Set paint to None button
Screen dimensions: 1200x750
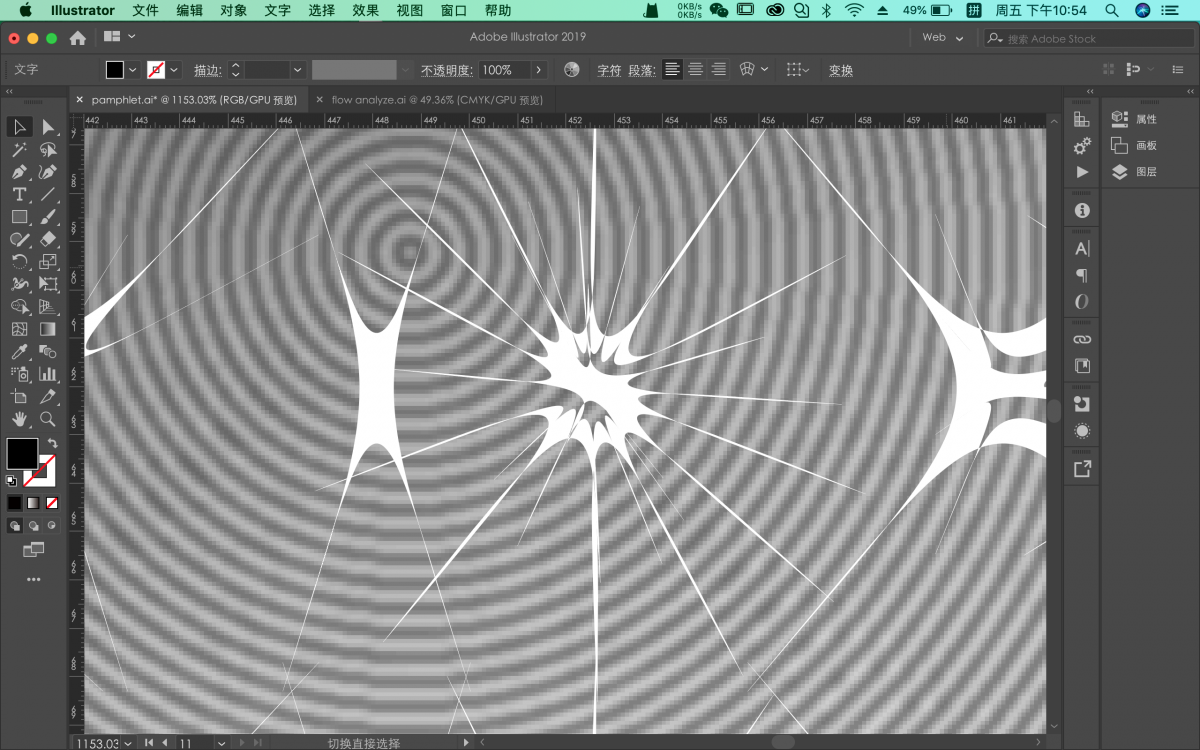click(52, 503)
